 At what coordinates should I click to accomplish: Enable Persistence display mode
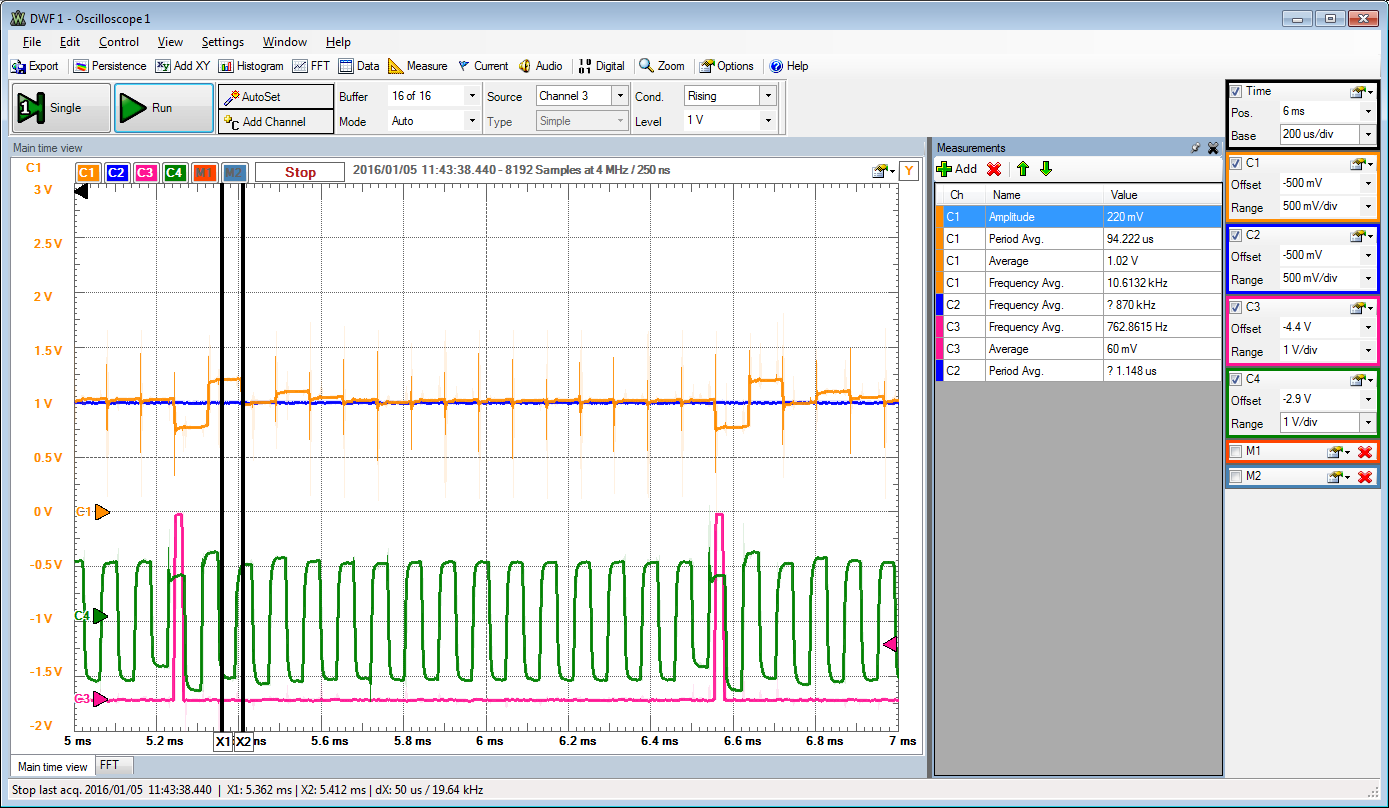[110, 66]
